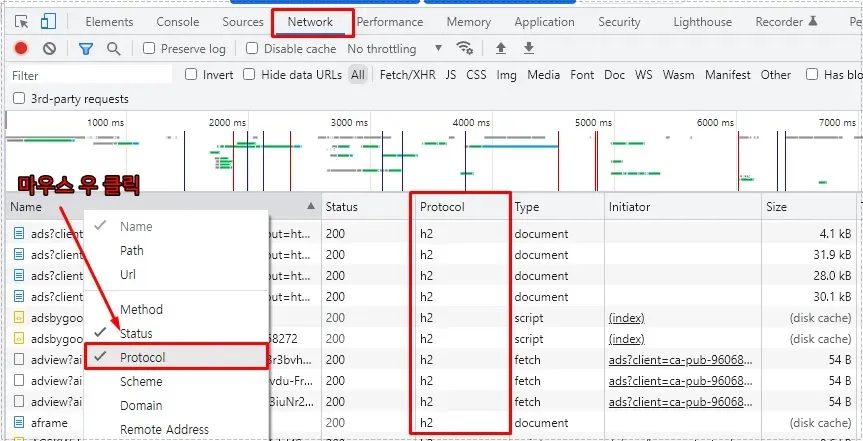The image size is (863, 441).
Task: Filter requests by Media
Action: tap(543, 74)
